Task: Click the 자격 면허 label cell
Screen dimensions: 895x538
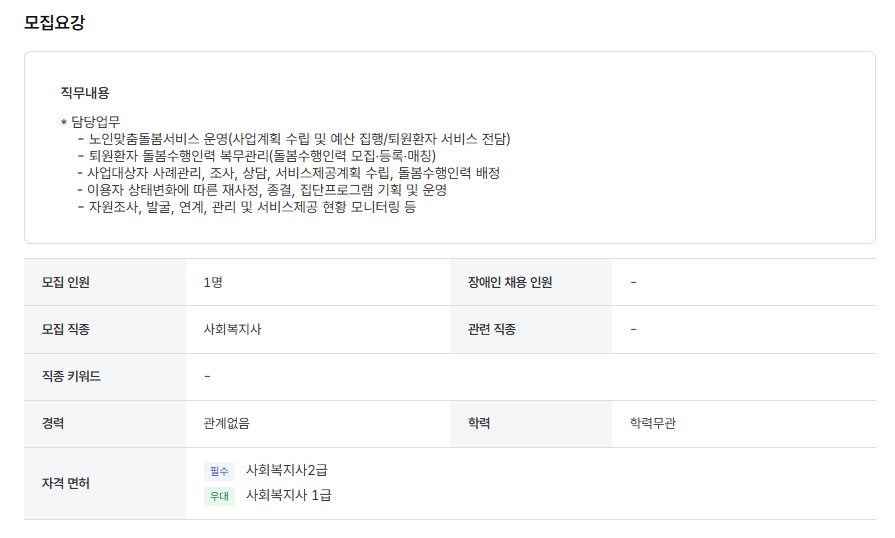Action: pos(105,484)
